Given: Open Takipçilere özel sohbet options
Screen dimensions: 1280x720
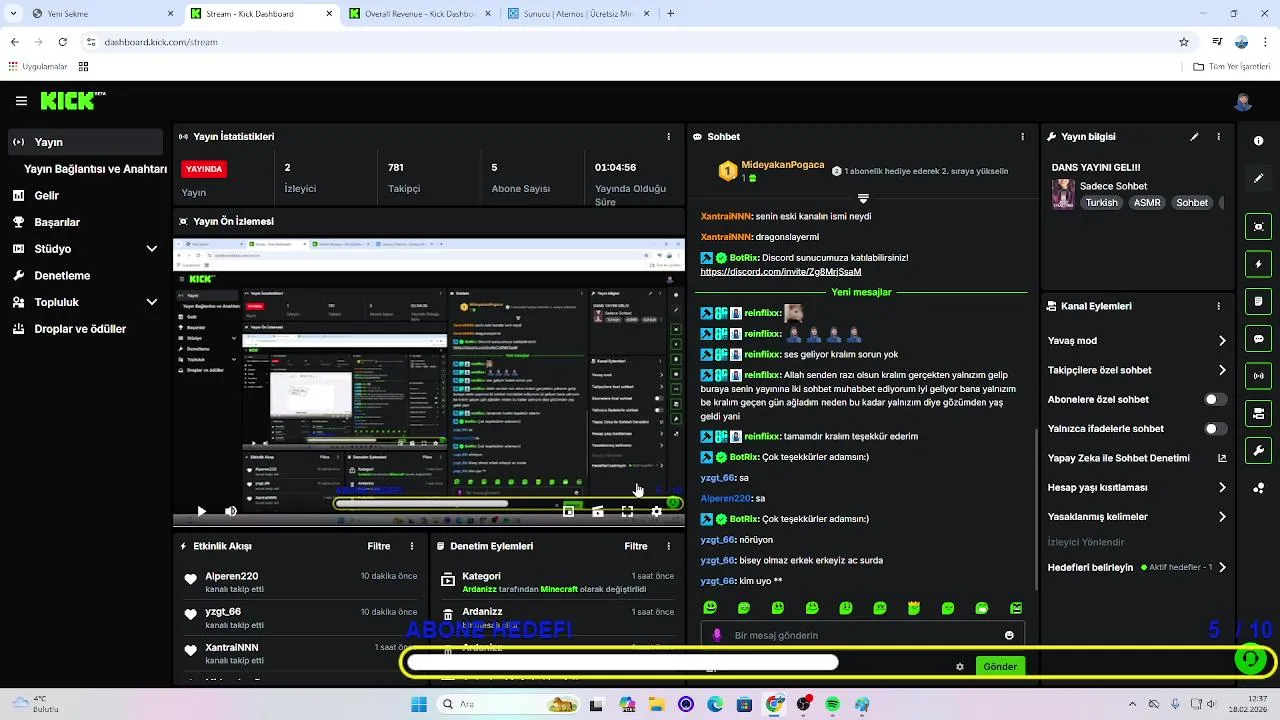Looking at the screenshot, I should point(1222,370).
